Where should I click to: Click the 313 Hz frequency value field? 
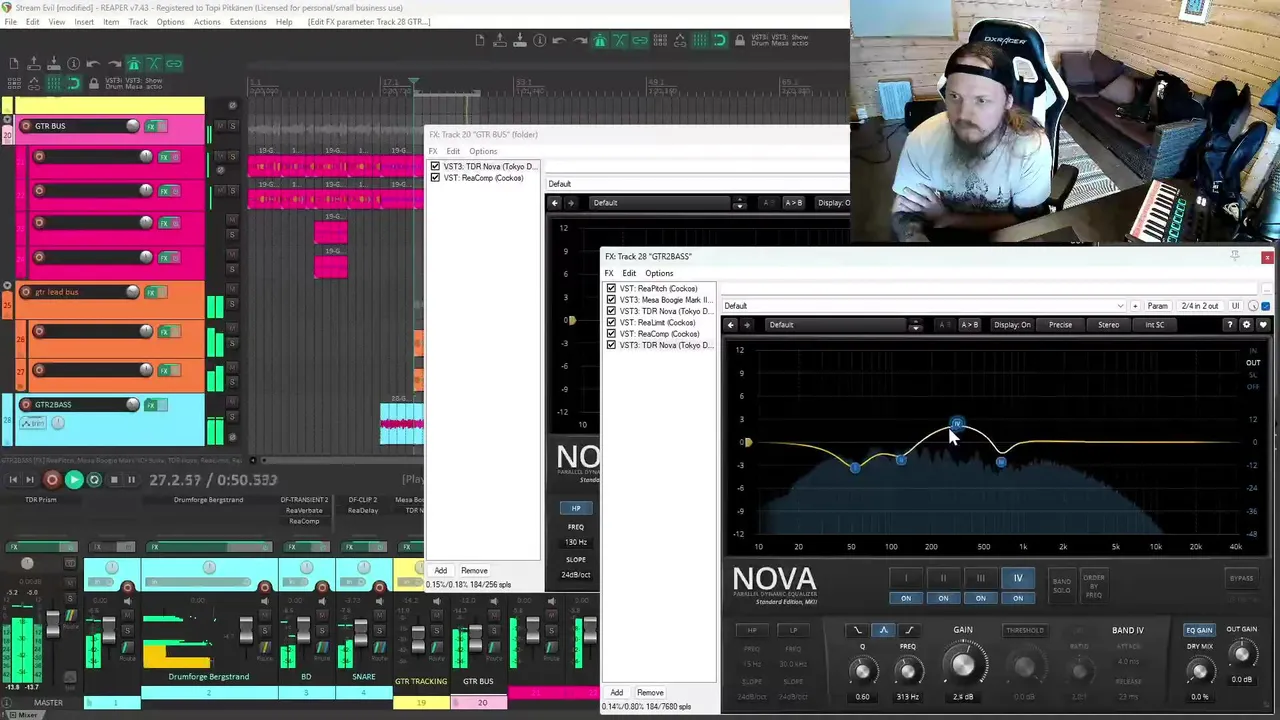(908, 697)
